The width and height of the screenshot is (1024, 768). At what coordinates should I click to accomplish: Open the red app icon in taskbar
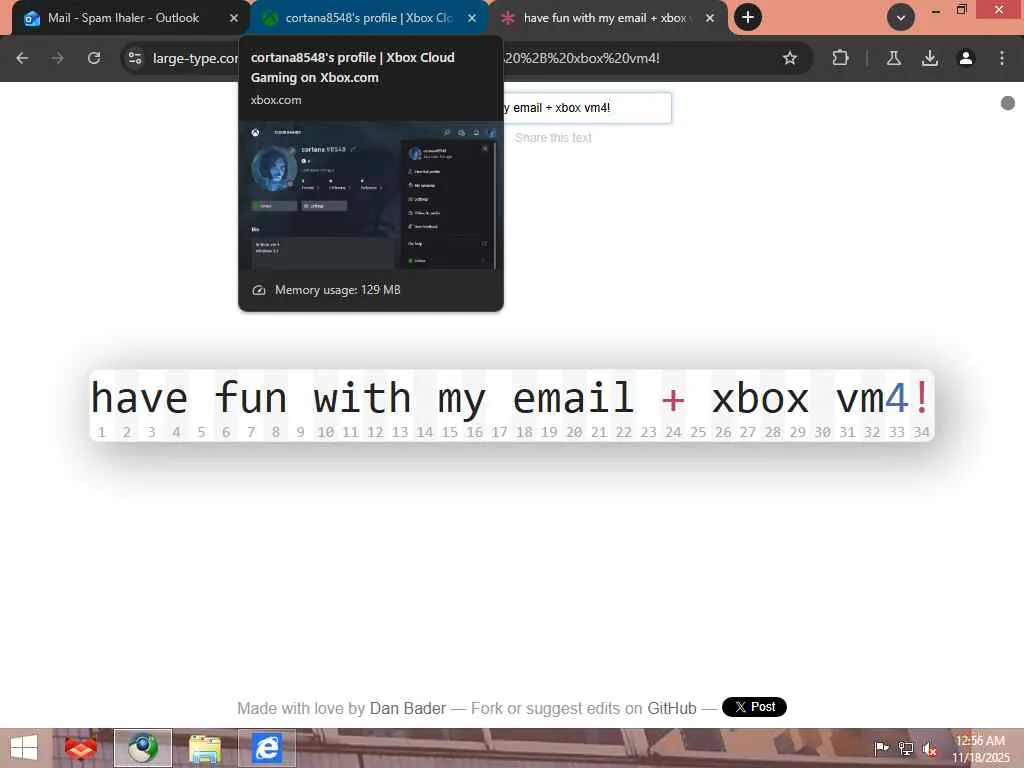81,748
